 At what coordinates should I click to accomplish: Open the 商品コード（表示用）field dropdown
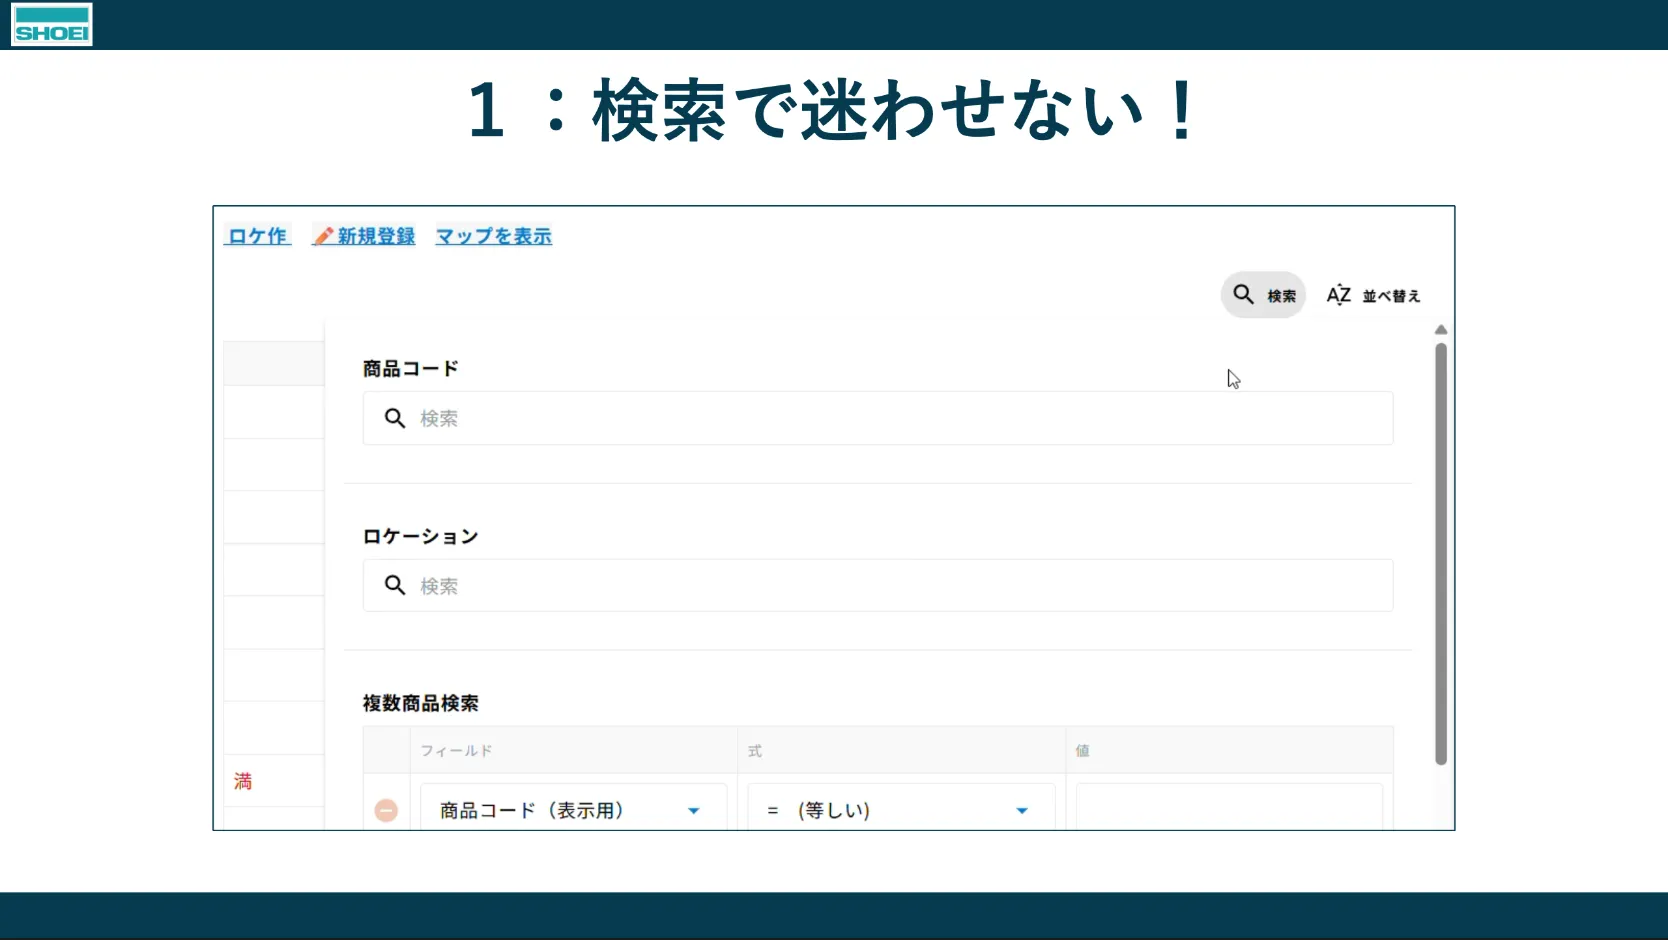(693, 810)
